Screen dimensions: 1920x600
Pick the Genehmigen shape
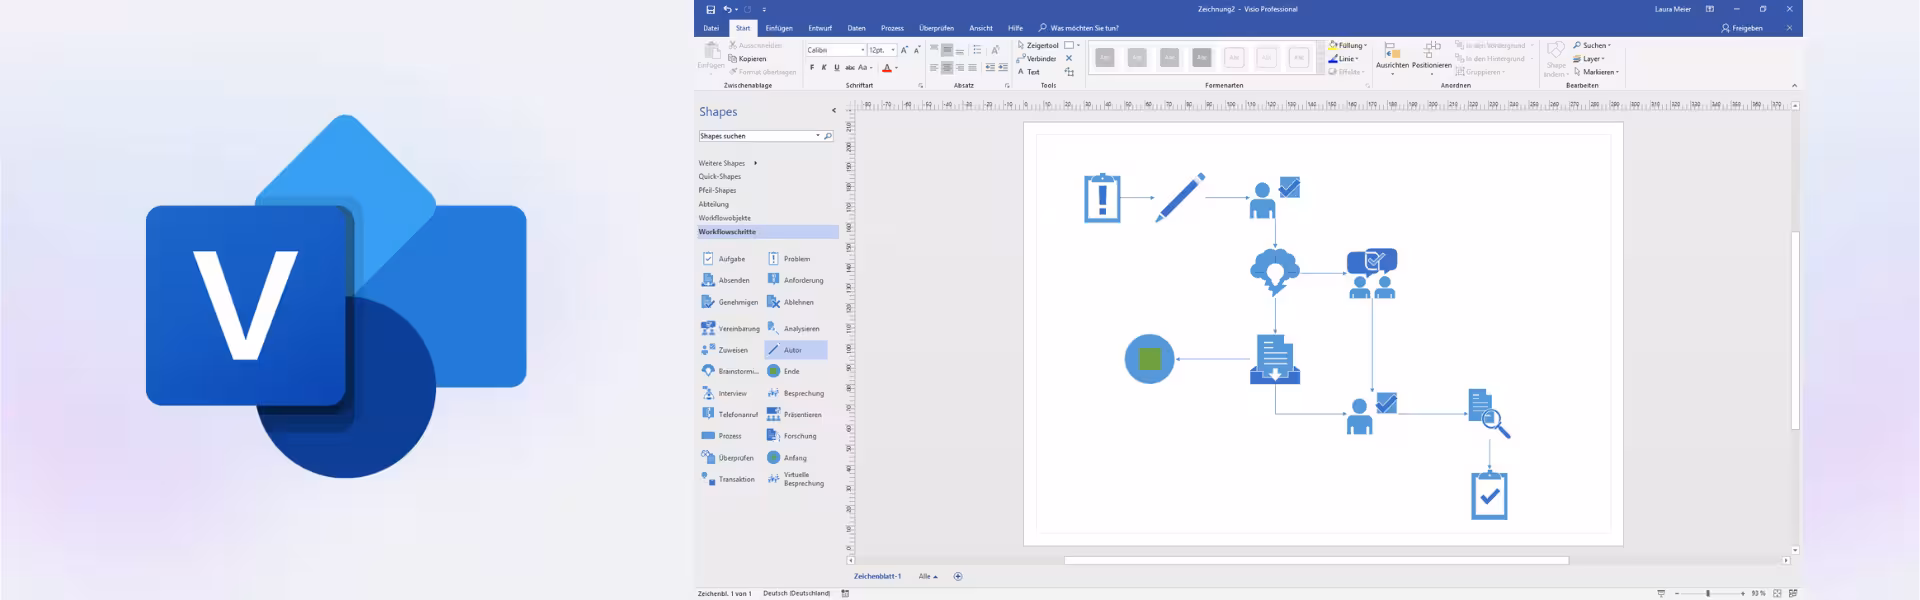point(730,302)
